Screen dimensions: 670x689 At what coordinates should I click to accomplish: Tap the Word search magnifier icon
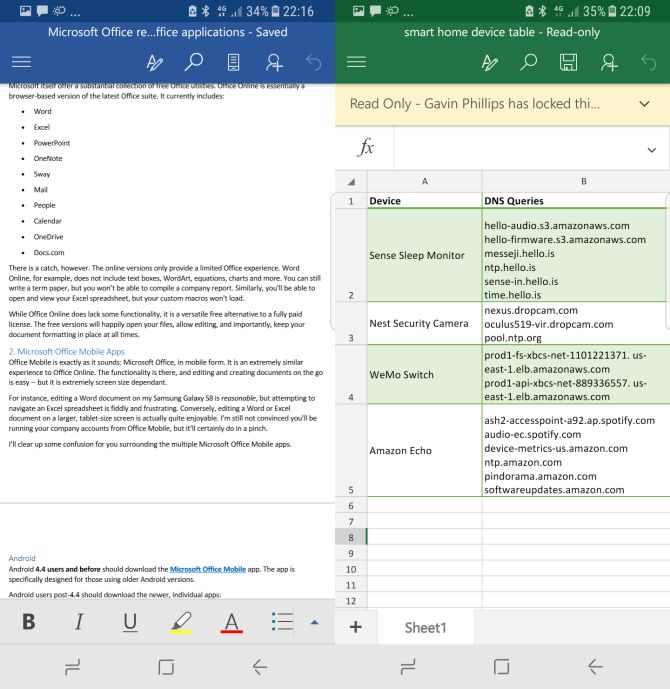pyautogui.click(x=194, y=63)
